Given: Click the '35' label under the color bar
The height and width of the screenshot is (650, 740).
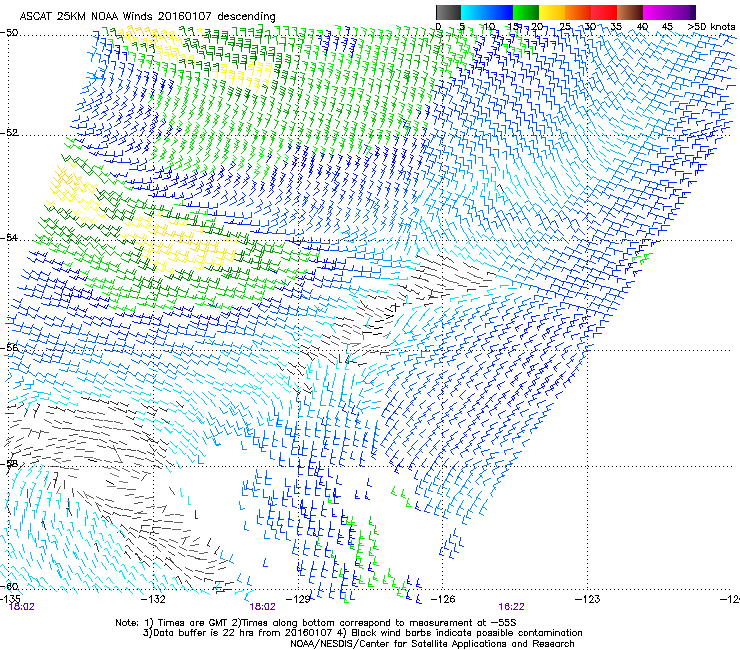Looking at the screenshot, I should (616, 27).
